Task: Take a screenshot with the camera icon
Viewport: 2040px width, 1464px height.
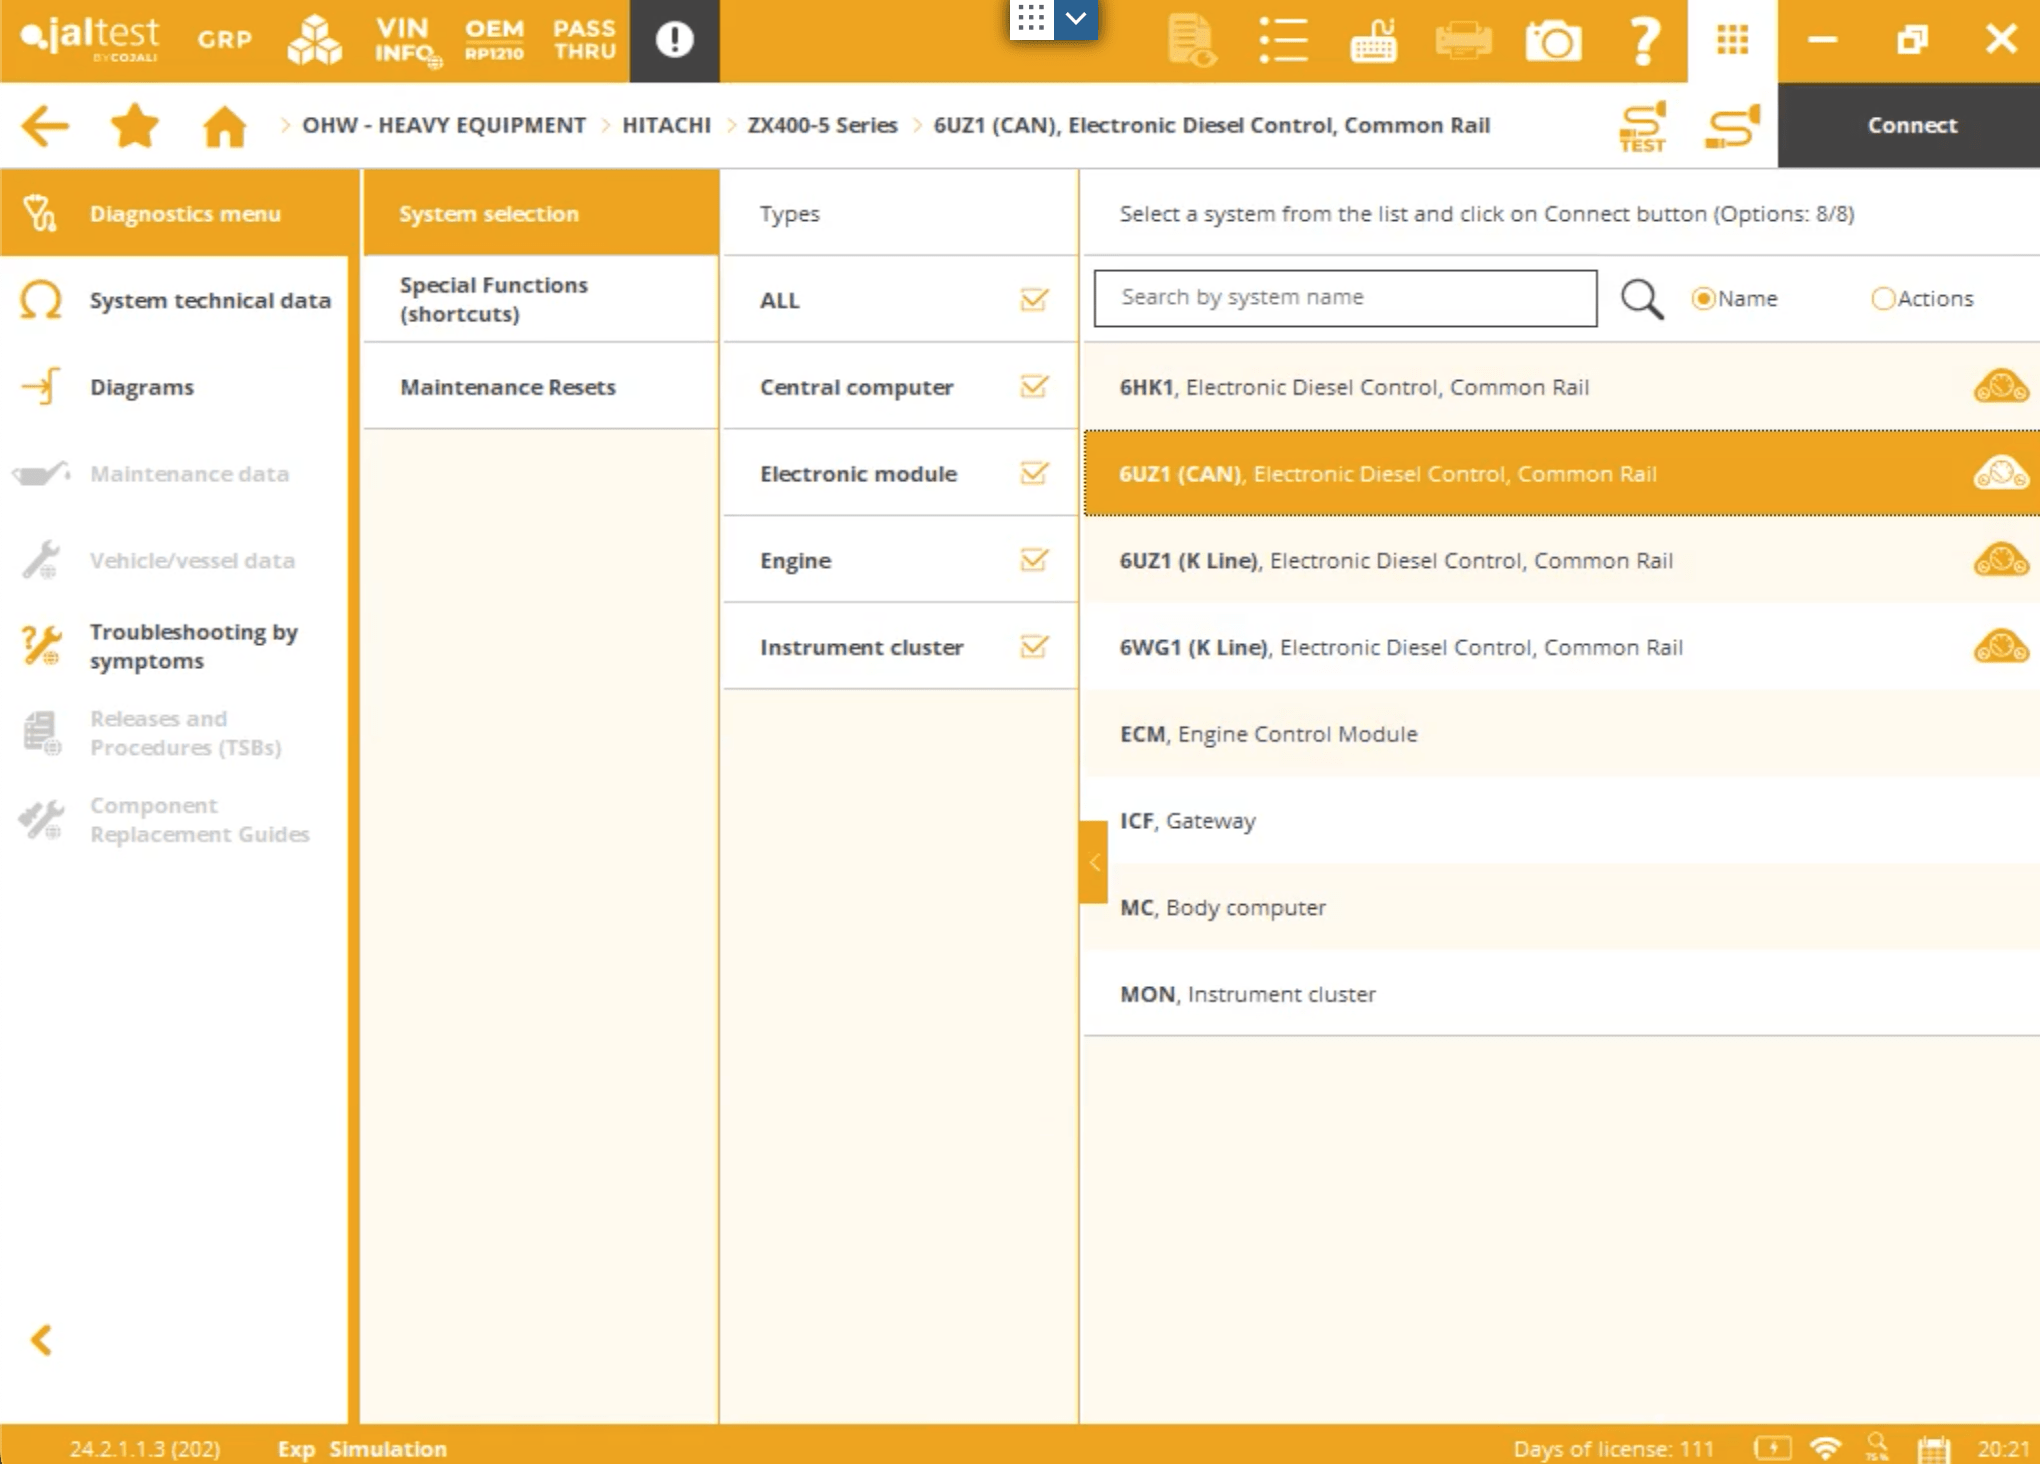Action: coord(1553,41)
